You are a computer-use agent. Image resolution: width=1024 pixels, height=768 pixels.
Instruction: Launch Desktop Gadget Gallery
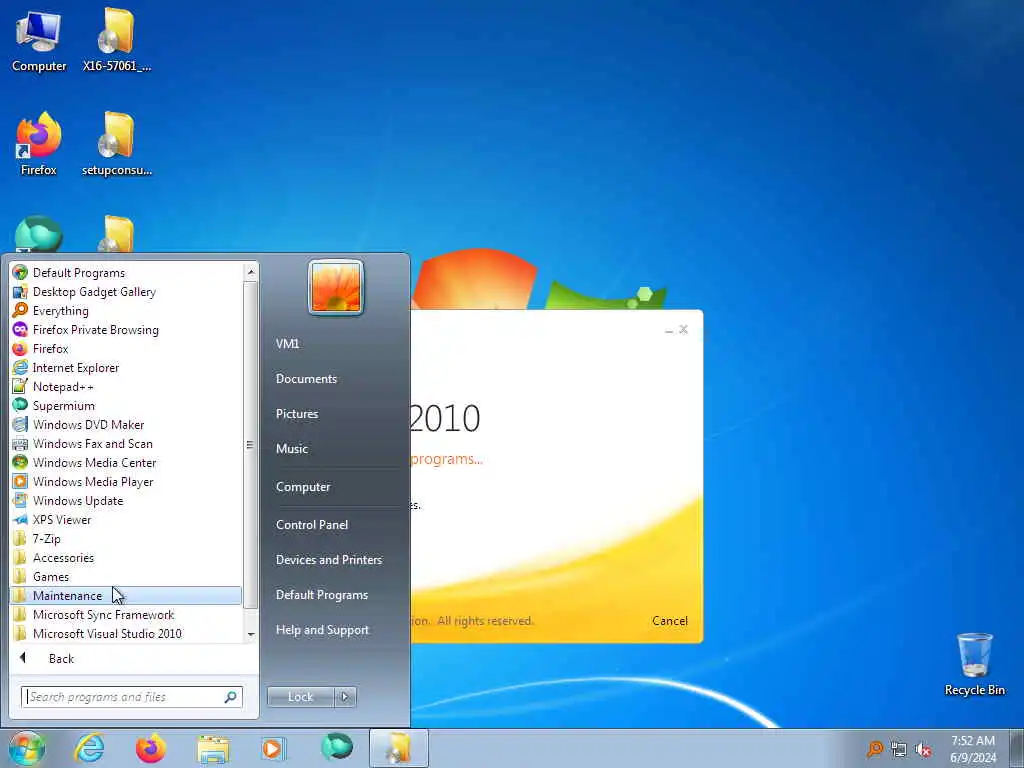(126, 292)
